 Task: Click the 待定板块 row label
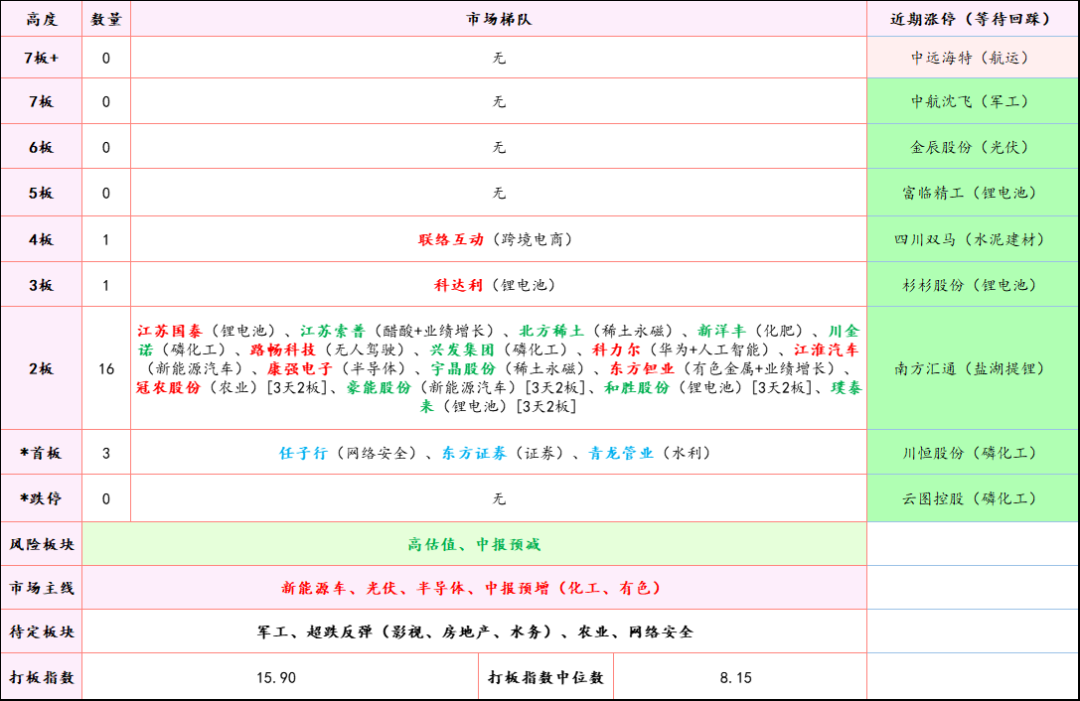coord(41,631)
